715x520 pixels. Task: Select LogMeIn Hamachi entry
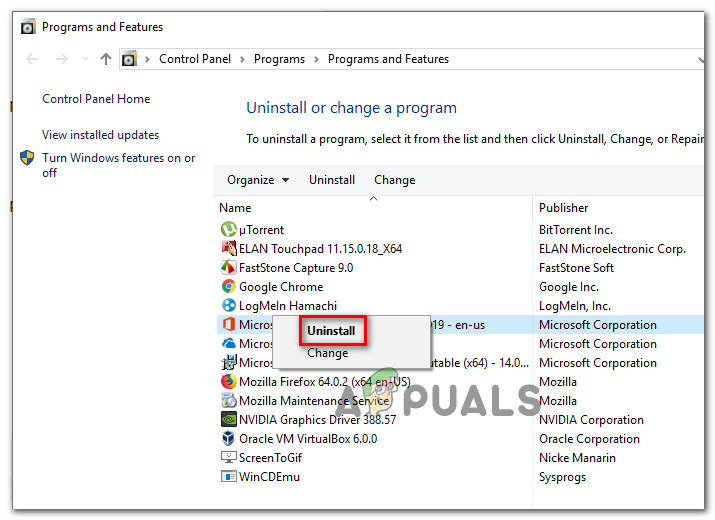[288, 306]
